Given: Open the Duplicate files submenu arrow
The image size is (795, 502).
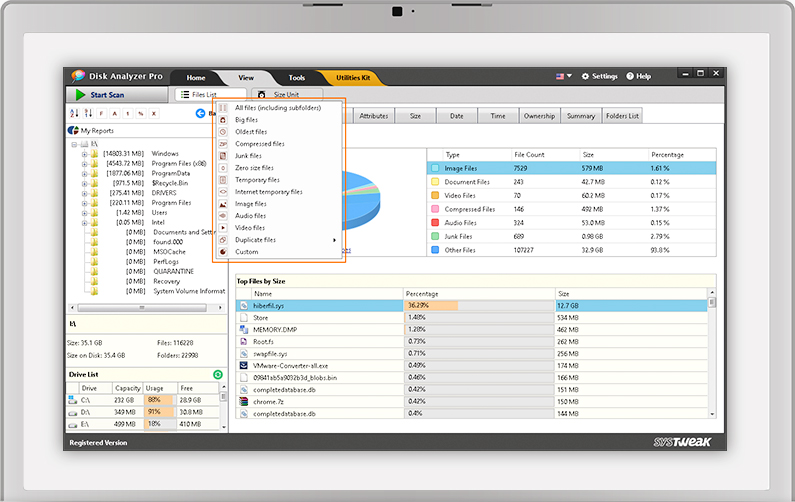Looking at the screenshot, I should coord(334,240).
